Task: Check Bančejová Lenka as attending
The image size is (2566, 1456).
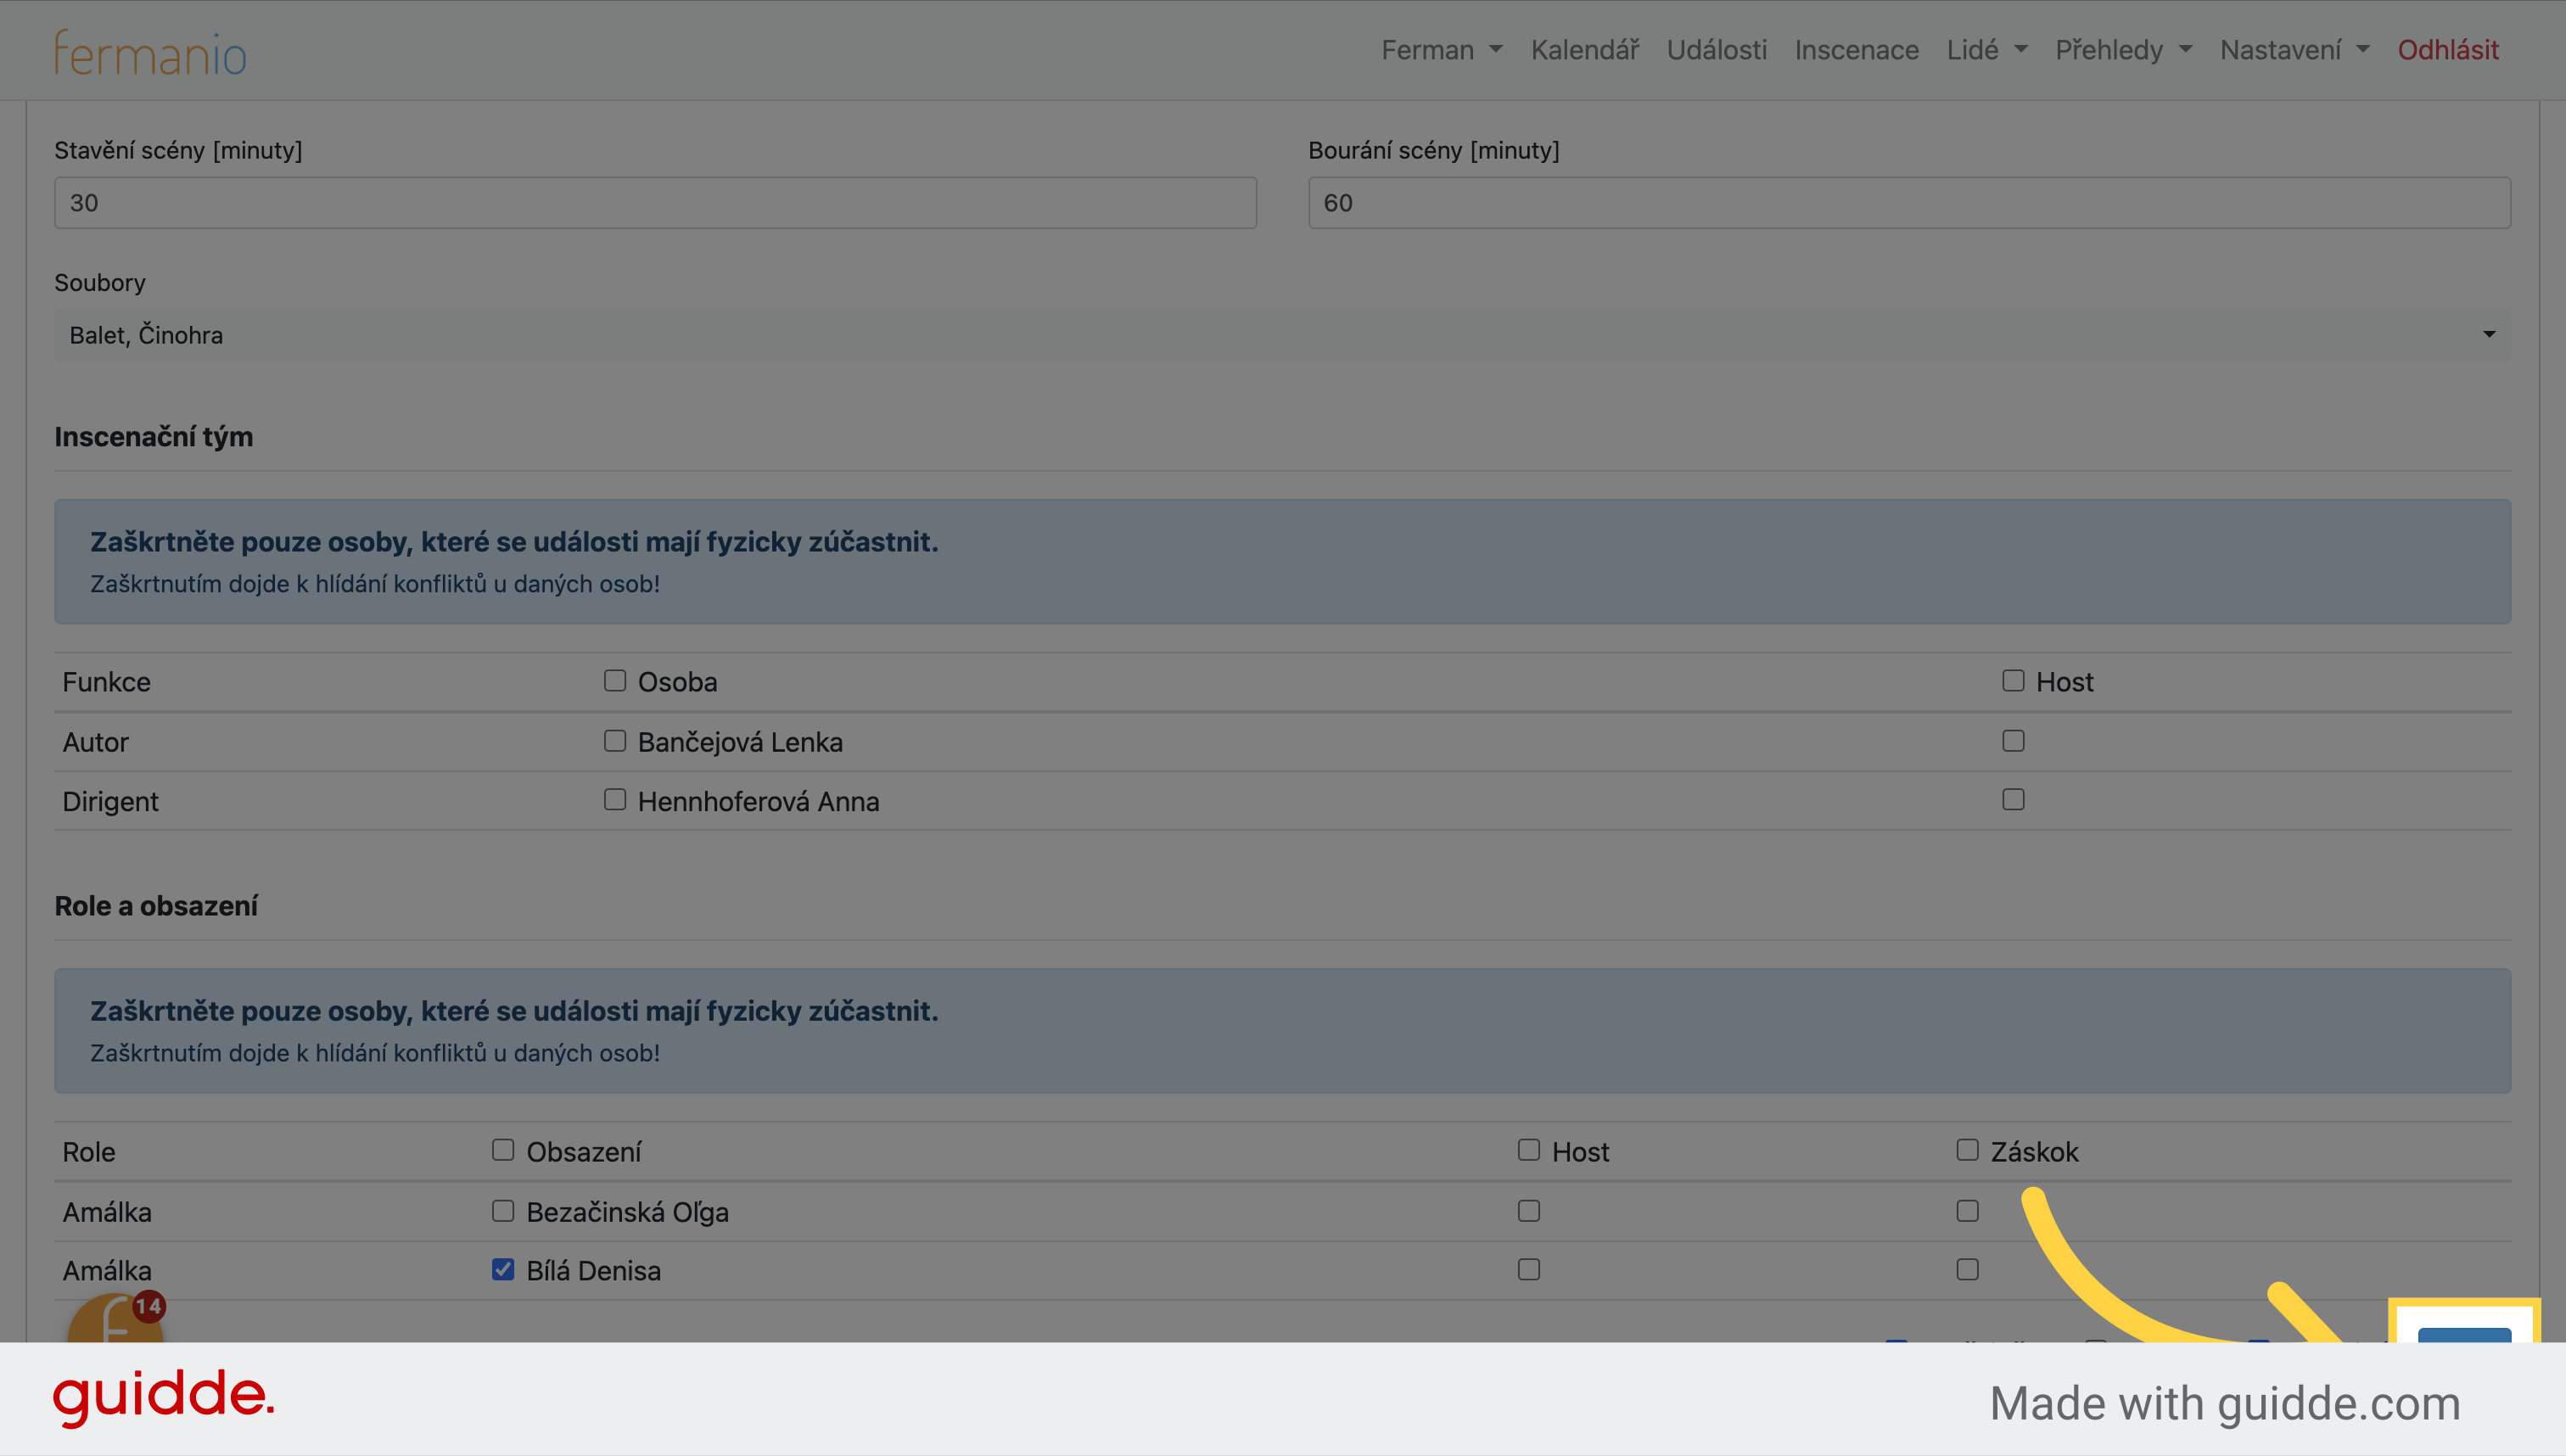Action: pos(615,741)
